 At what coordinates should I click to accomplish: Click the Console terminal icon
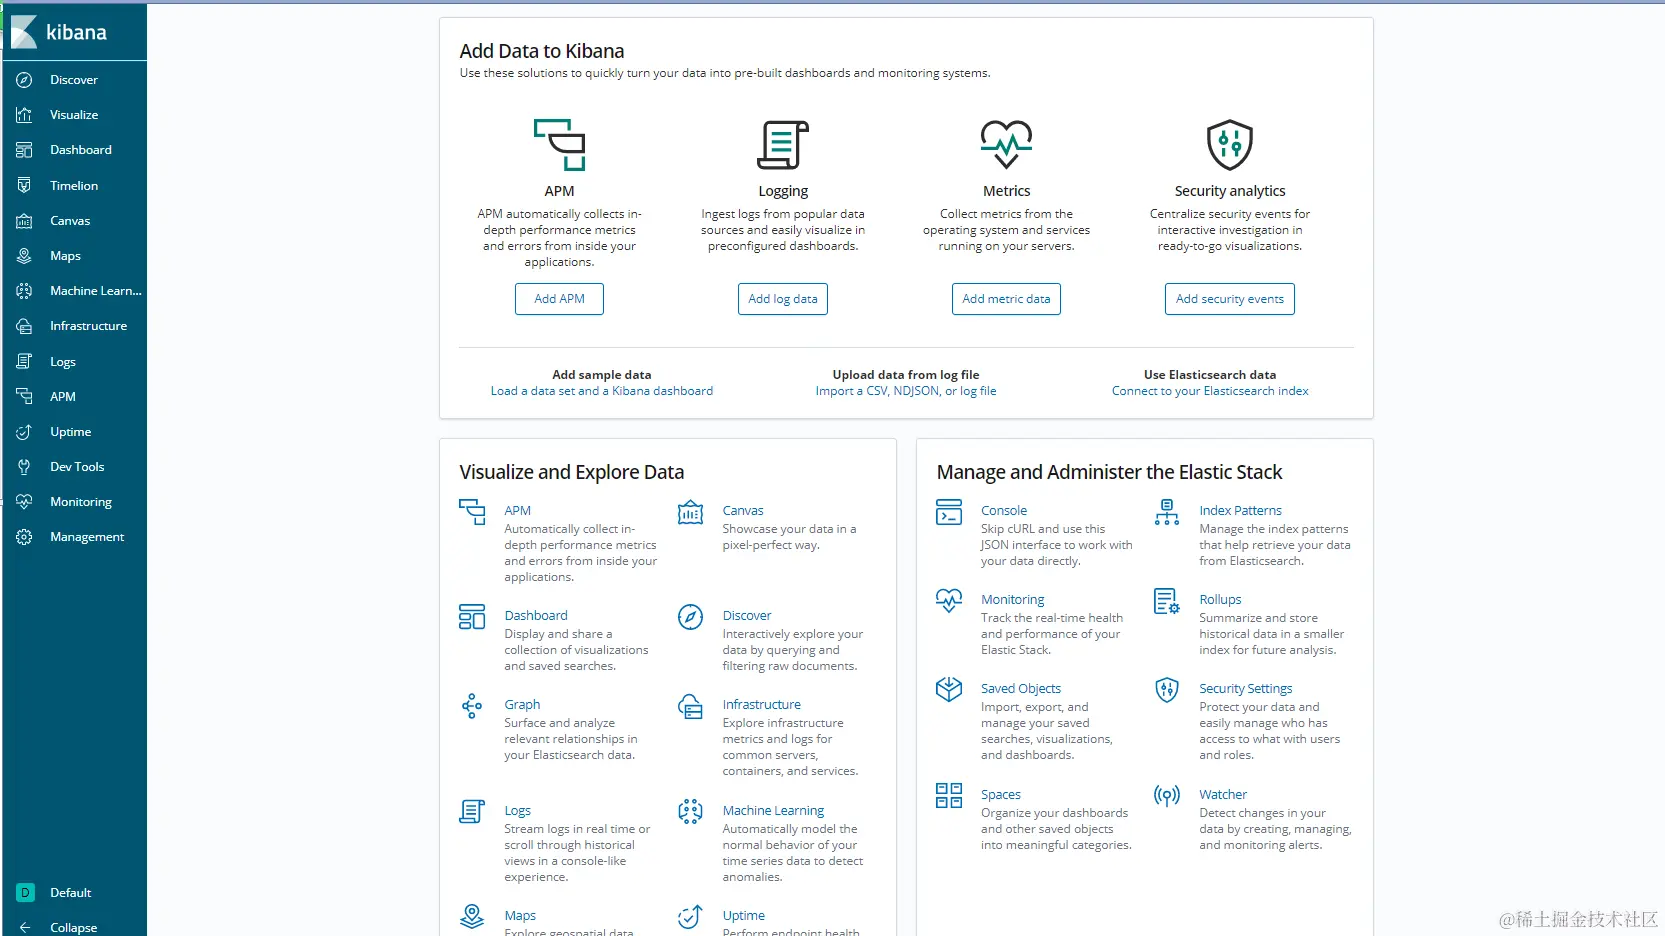[x=948, y=512]
